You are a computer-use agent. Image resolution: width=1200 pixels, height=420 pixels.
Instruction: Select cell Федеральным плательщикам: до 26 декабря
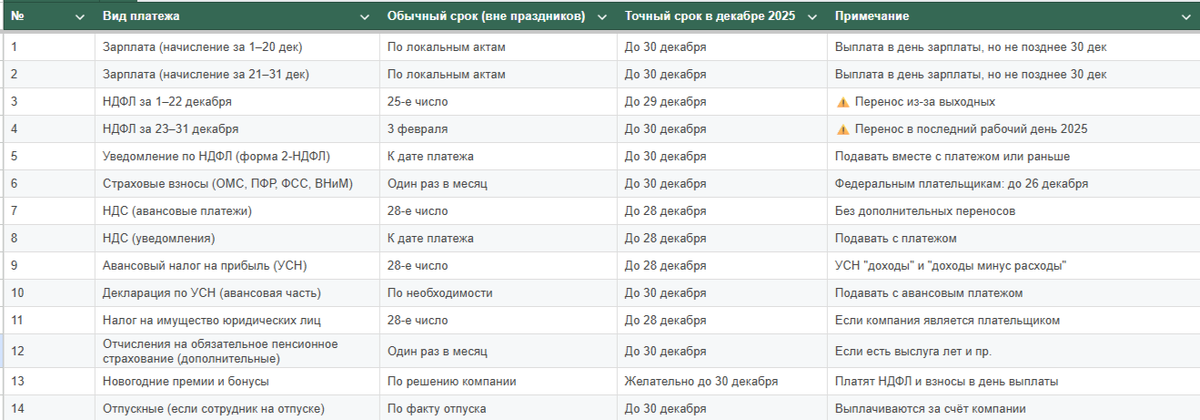[1014, 184]
